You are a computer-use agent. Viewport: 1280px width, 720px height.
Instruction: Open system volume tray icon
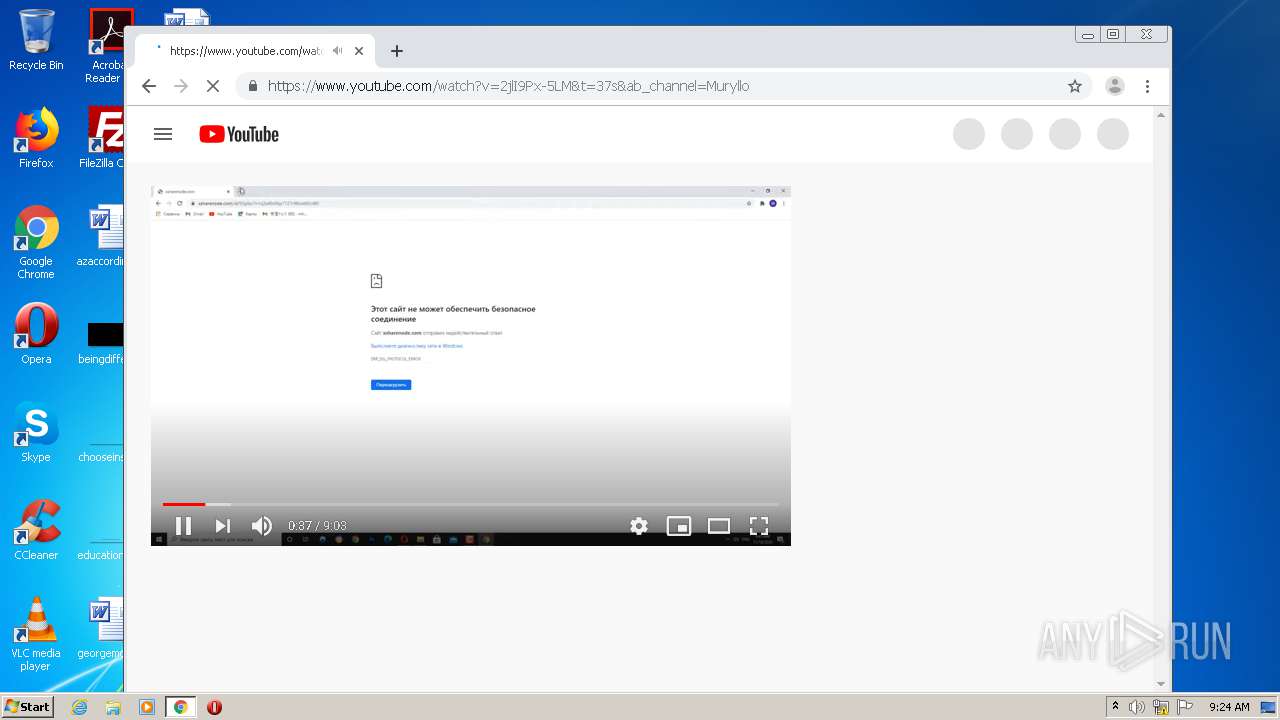point(1137,707)
